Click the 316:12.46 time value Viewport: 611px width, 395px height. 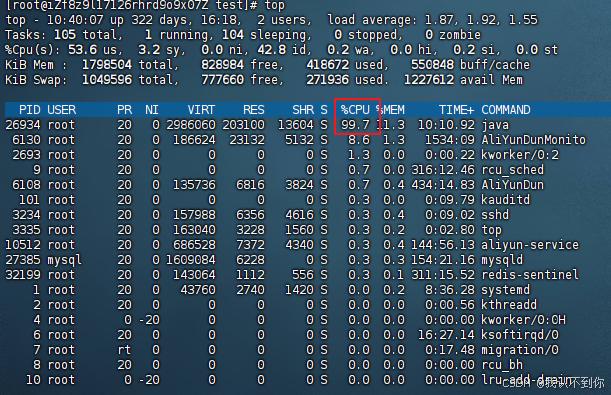(443, 170)
